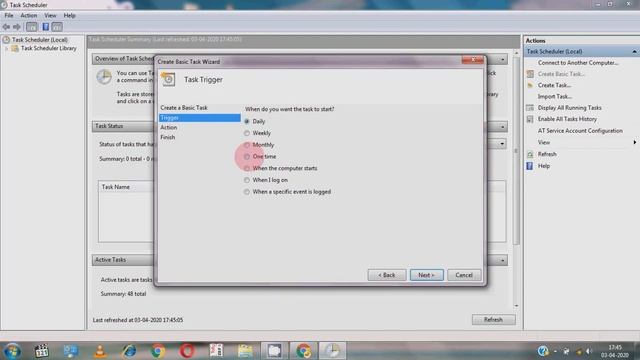Screen dimensions: 640x360
Task: Click the Create Basic Task icon in Actions
Action: click(x=530, y=74)
